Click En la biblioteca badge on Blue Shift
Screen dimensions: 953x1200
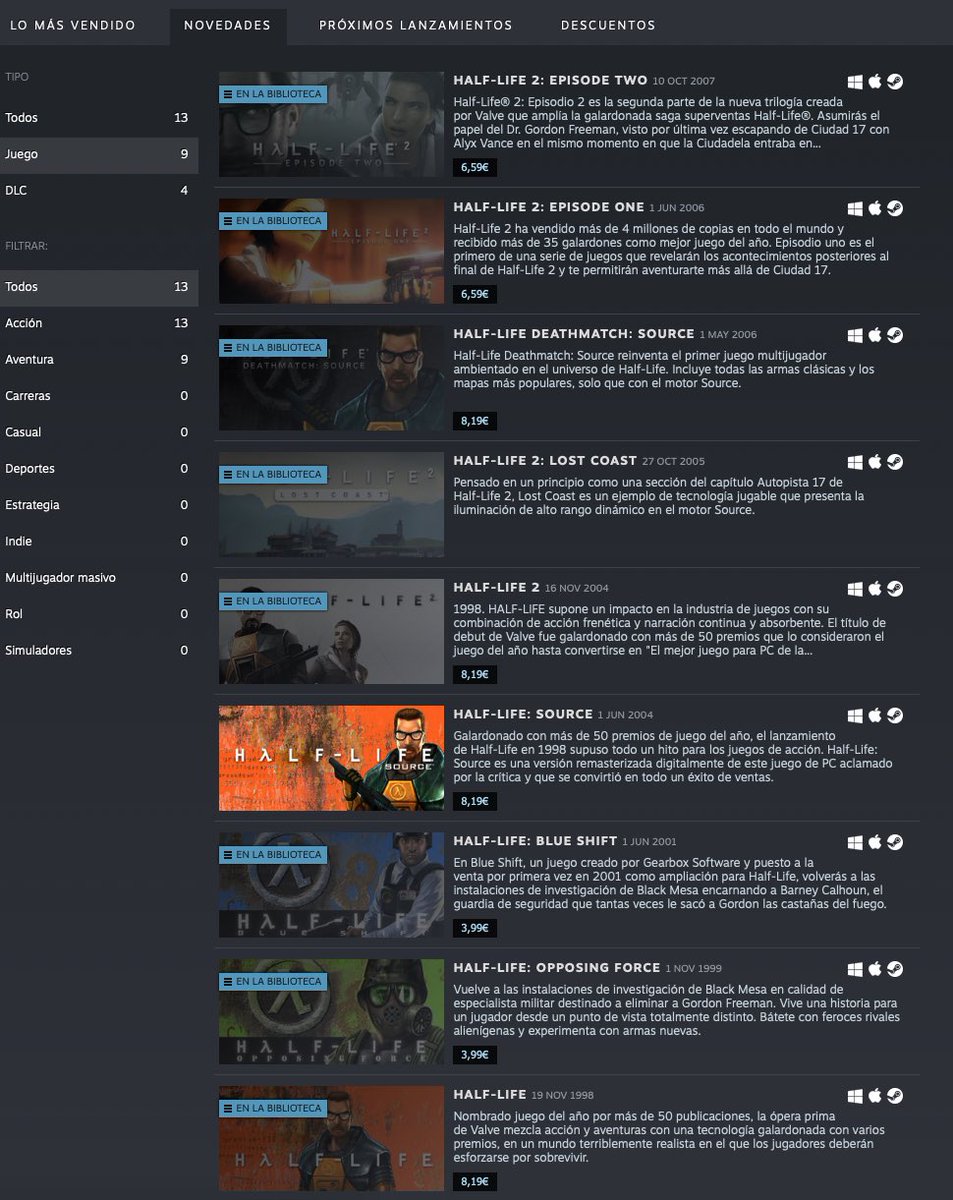click(273, 855)
